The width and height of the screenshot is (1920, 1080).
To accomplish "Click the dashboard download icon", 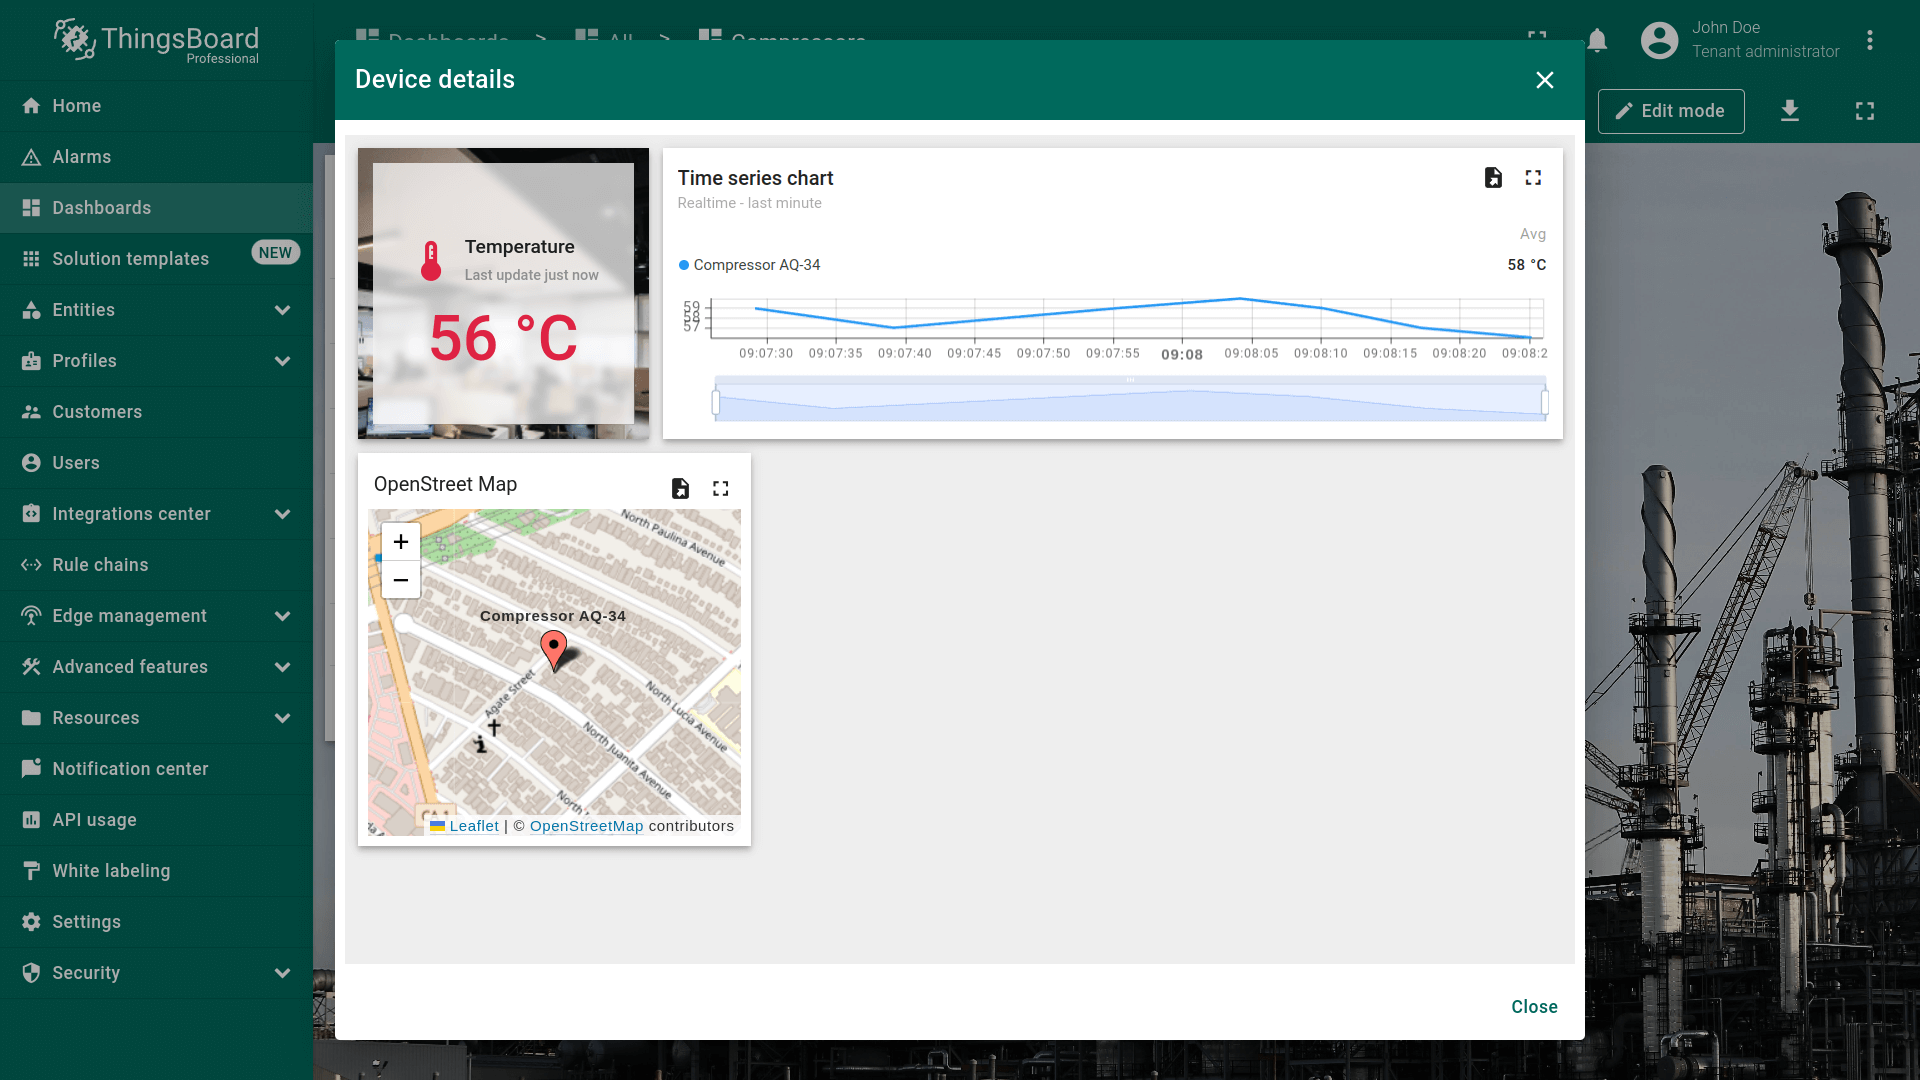I will [1790, 111].
